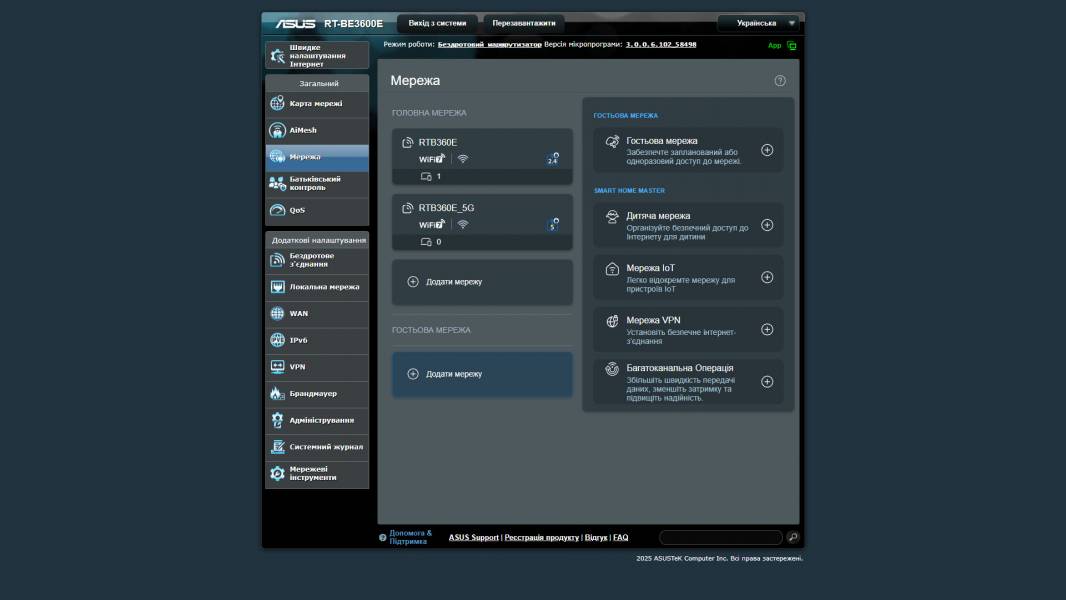Viewport: 1066px width, 600px height.
Task: Open the Відгук link
Action: point(596,537)
